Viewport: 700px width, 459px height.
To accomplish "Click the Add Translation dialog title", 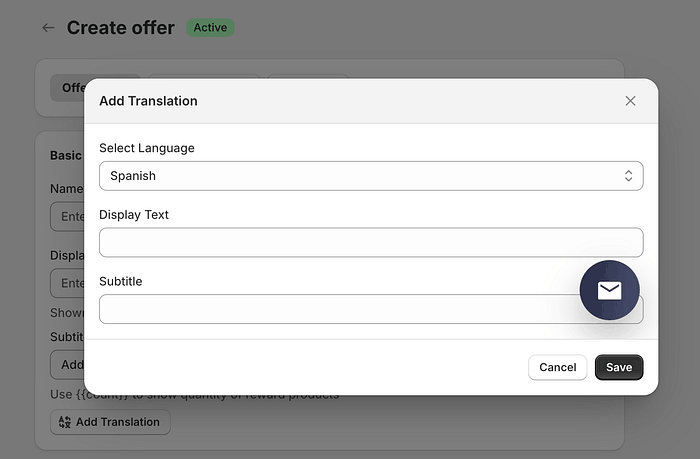I will pos(148,101).
